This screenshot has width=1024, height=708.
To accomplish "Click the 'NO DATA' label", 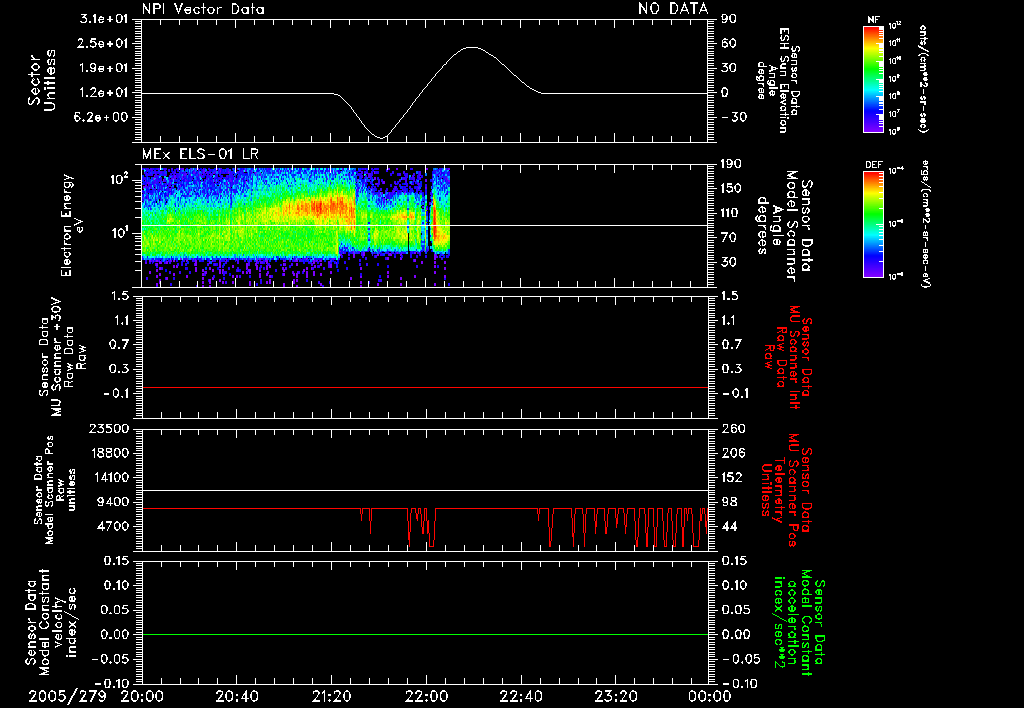I will coord(673,8).
